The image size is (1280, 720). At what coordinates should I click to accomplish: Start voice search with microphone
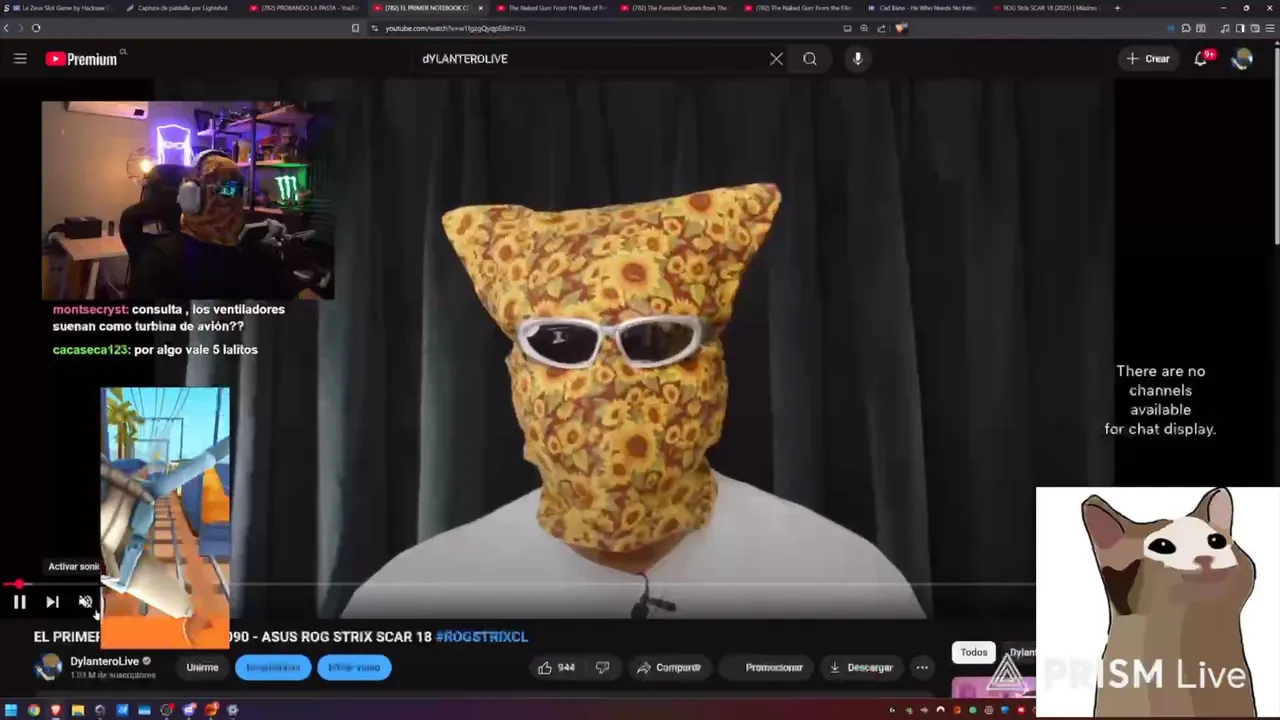[x=857, y=59]
